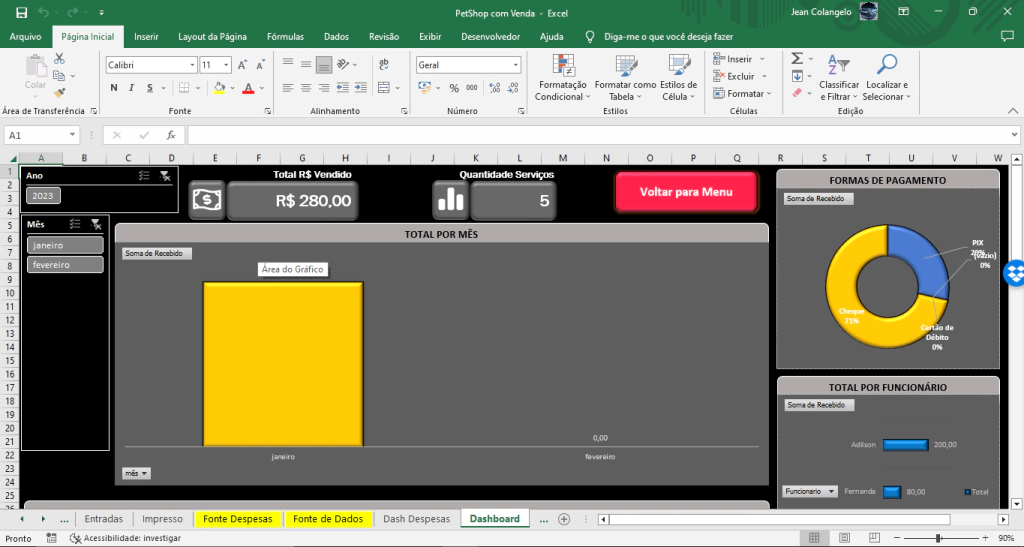
Task: Clear the filter on the Ano slicer
Action: (166, 175)
